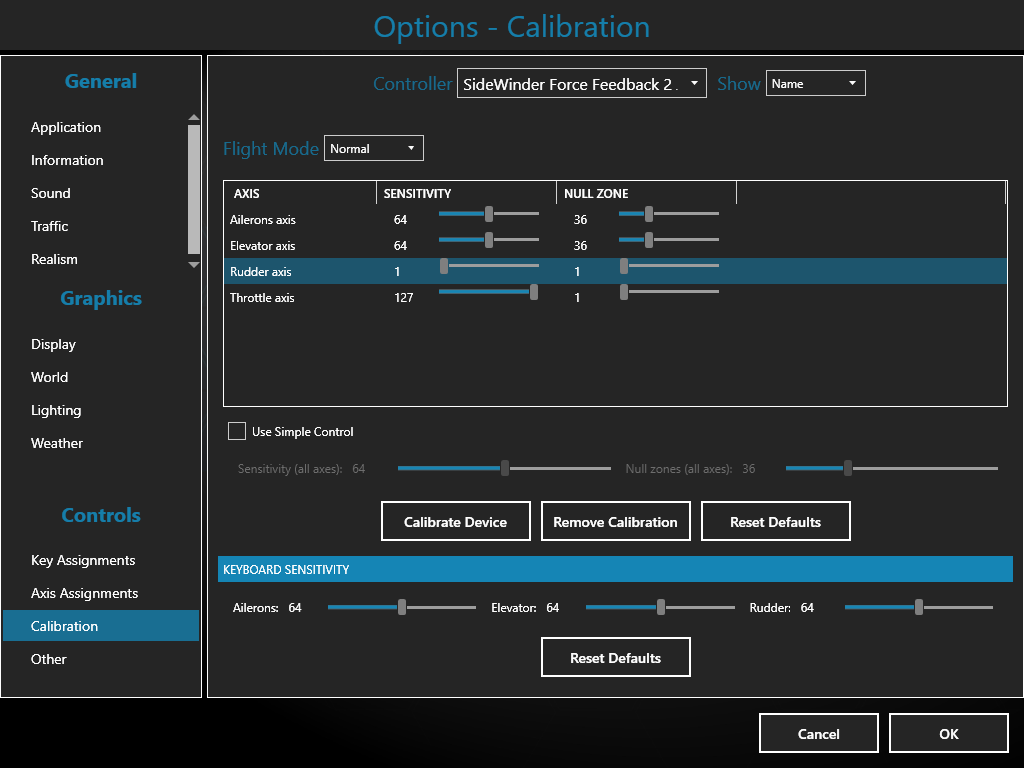Viewport: 1024px width, 768px height.
Task: Confirm settings with OK button
Action: point(949,733)
